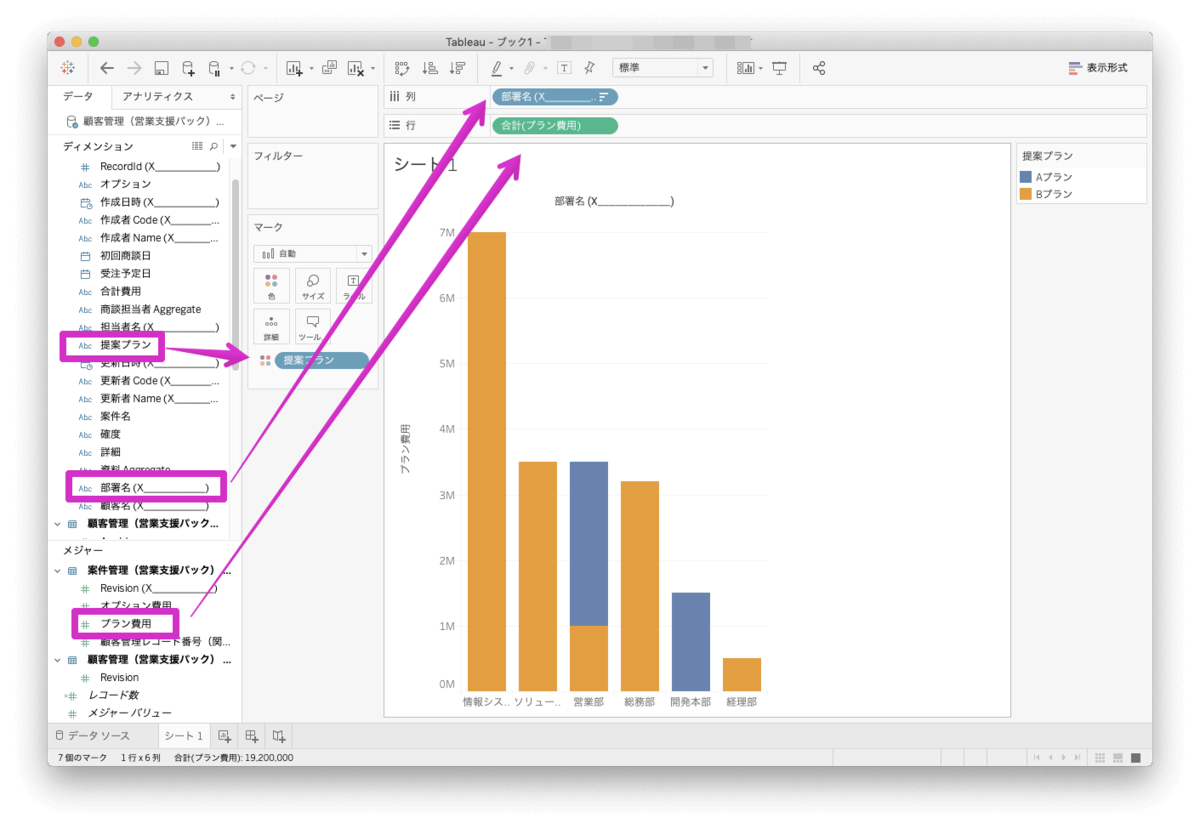Open new worksheet icon dropdown arrow
Screen dimensions: 1200x829
[x=311, y=68]
